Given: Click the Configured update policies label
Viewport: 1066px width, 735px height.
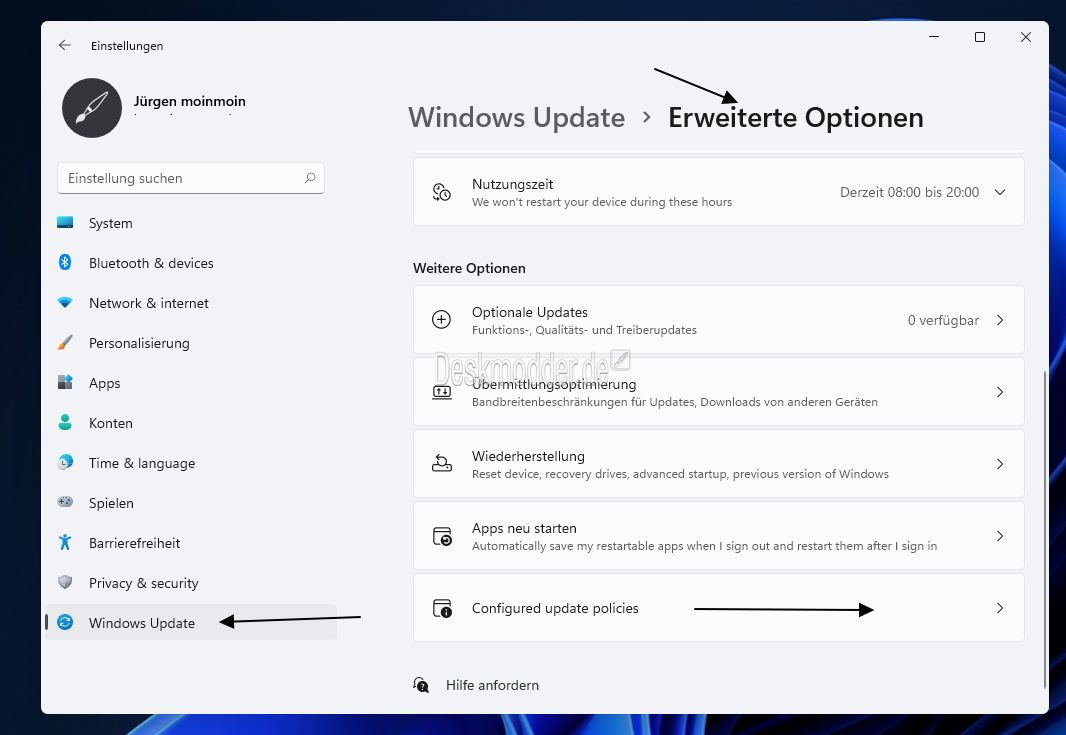Looking at the screenshot, I should [x=555, y=609].
